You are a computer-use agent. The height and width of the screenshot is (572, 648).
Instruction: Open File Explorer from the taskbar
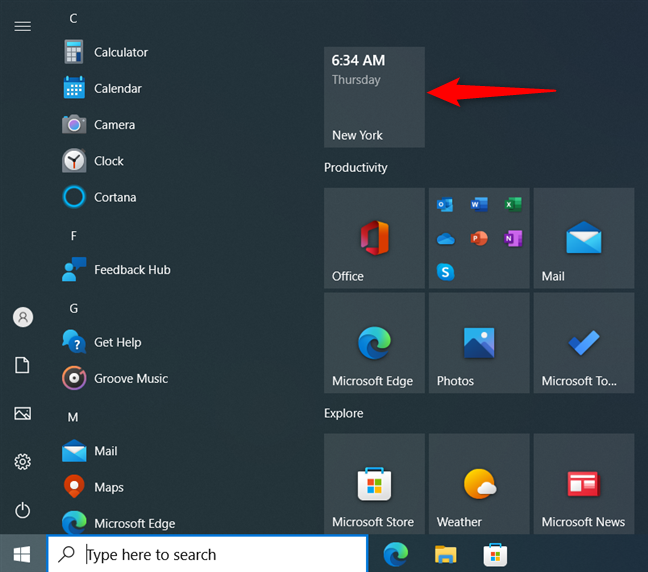[446, 554]
